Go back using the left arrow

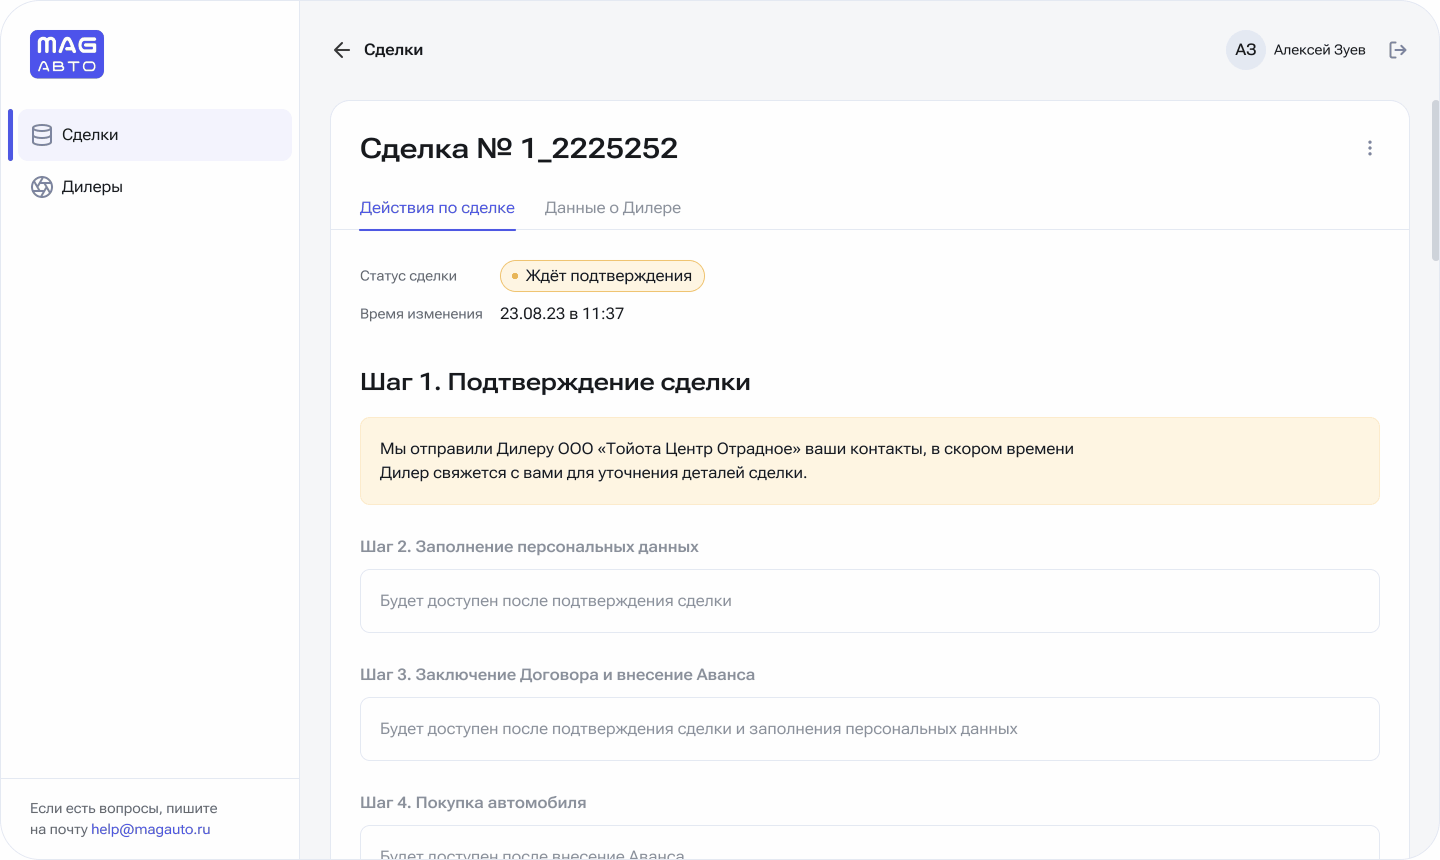[342, 50]
